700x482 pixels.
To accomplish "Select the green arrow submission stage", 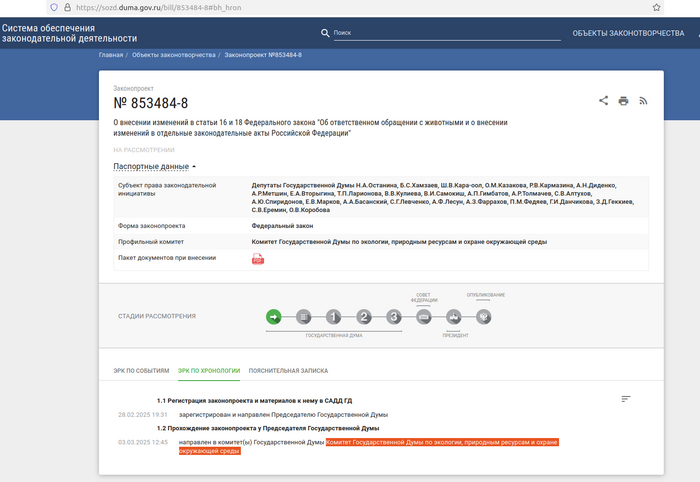I will coord(274,317).
